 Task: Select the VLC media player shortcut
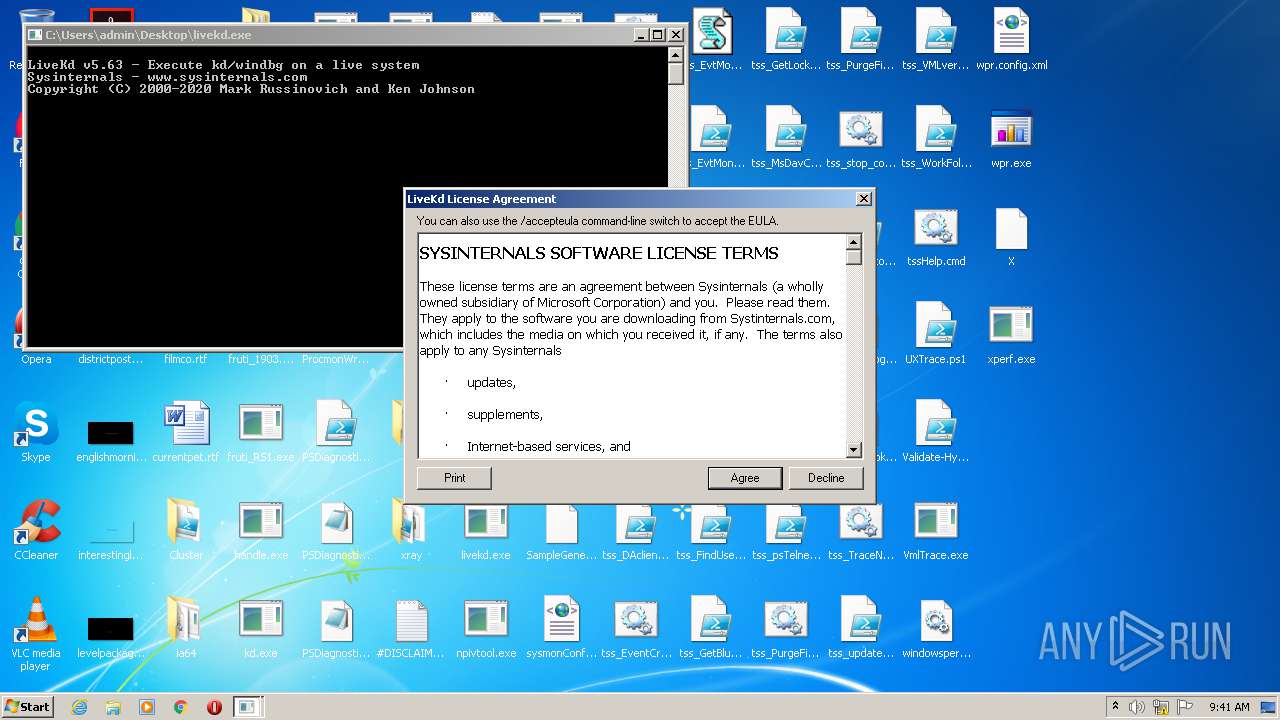click(36, 634)
